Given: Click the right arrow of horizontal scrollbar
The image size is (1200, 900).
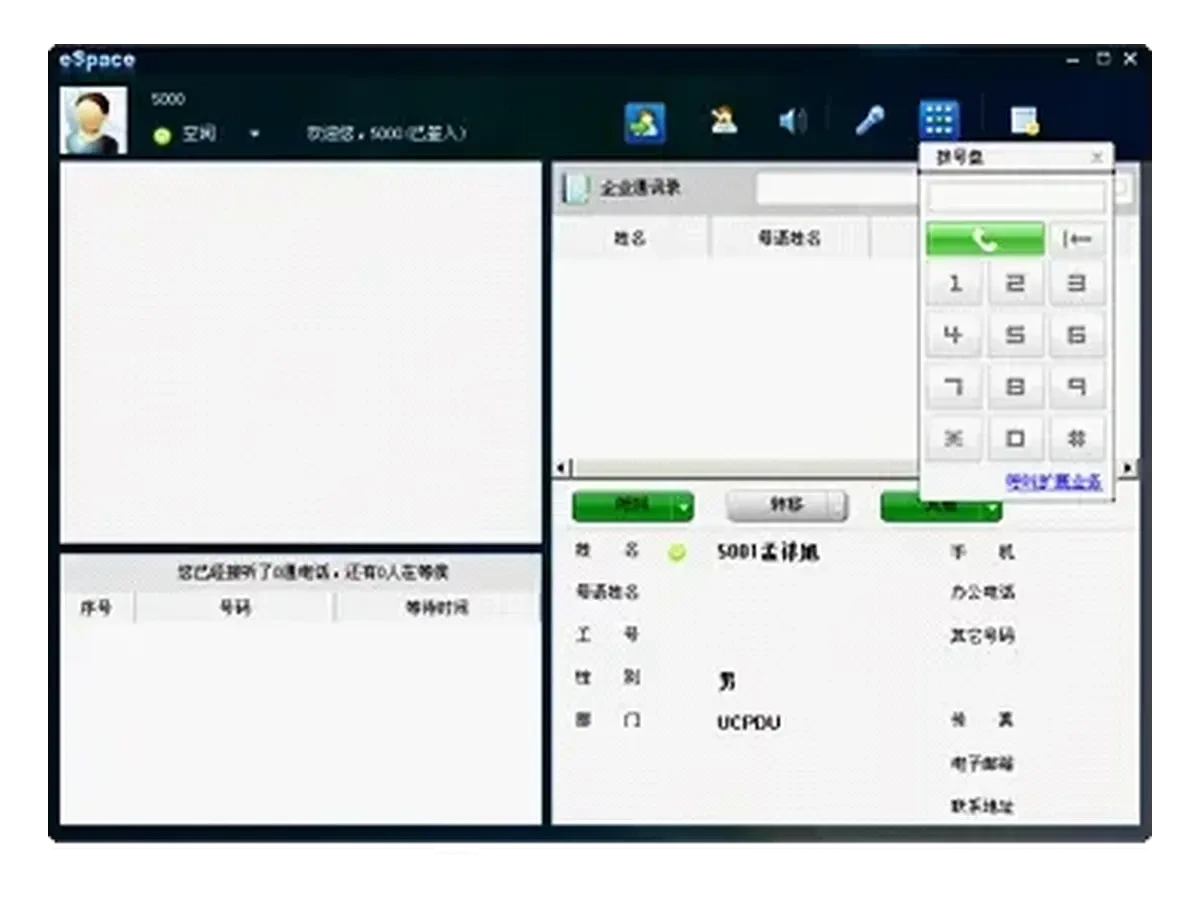Looking at the screenshot, I should [1128, 468].
